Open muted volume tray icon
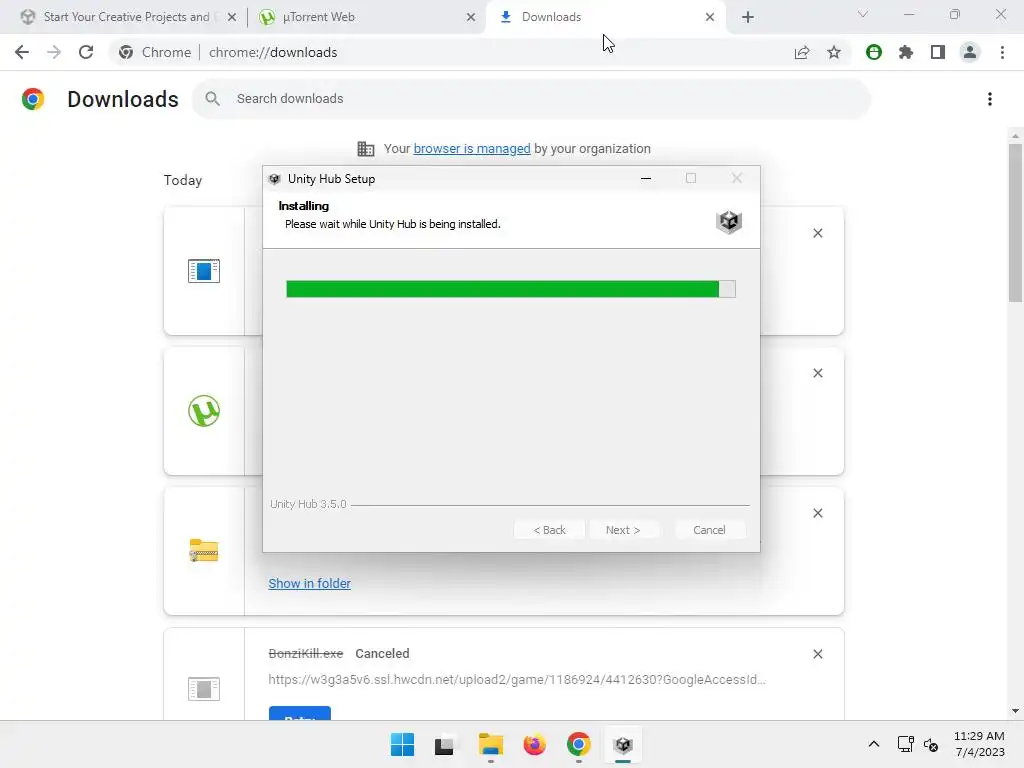The height and width of the screenshot is (768, 1024). (x=931, y=744)
